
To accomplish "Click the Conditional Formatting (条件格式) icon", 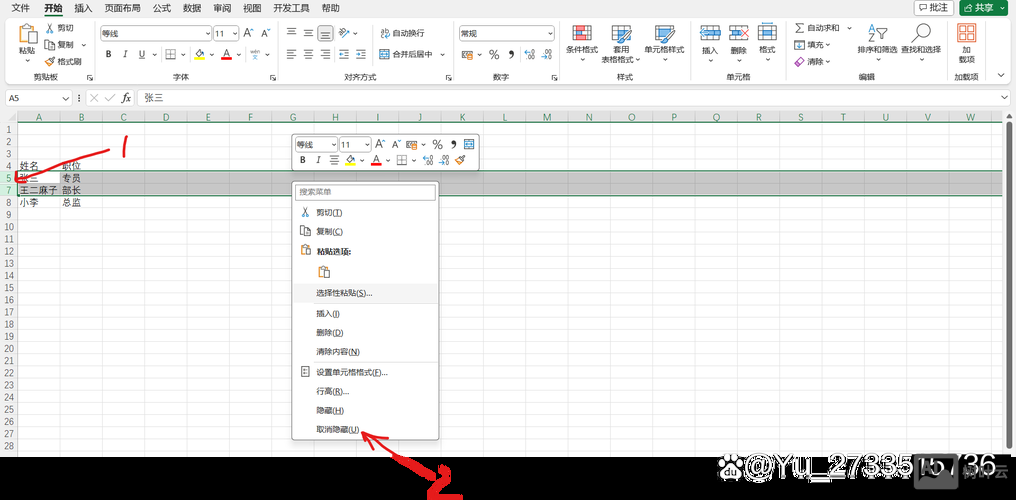I will tap(581, 36).
